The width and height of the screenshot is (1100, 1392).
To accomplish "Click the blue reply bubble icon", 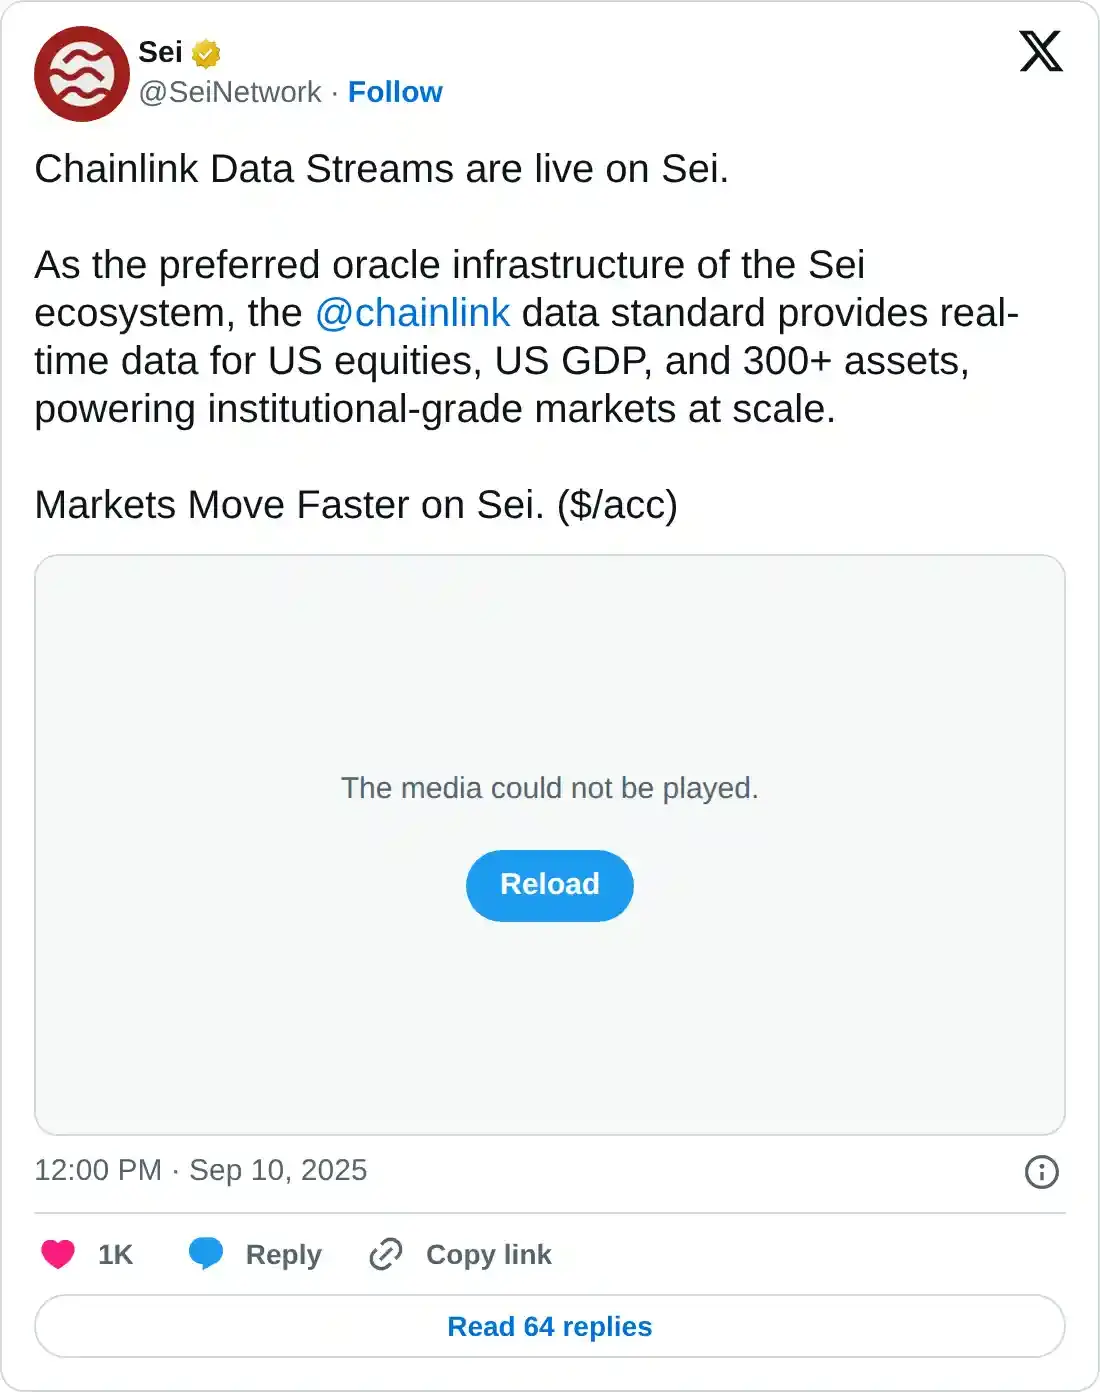I will click(206, 1253).
